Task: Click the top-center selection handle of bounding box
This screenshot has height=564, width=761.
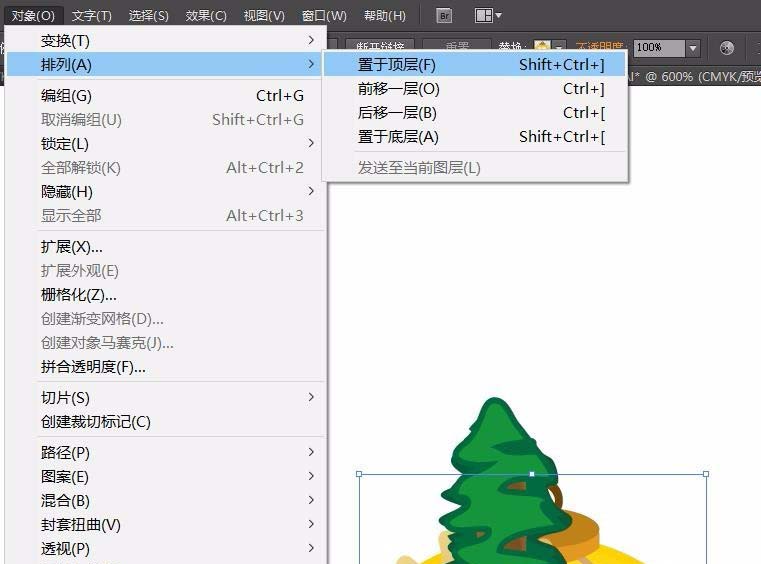Action: (532, 474)
